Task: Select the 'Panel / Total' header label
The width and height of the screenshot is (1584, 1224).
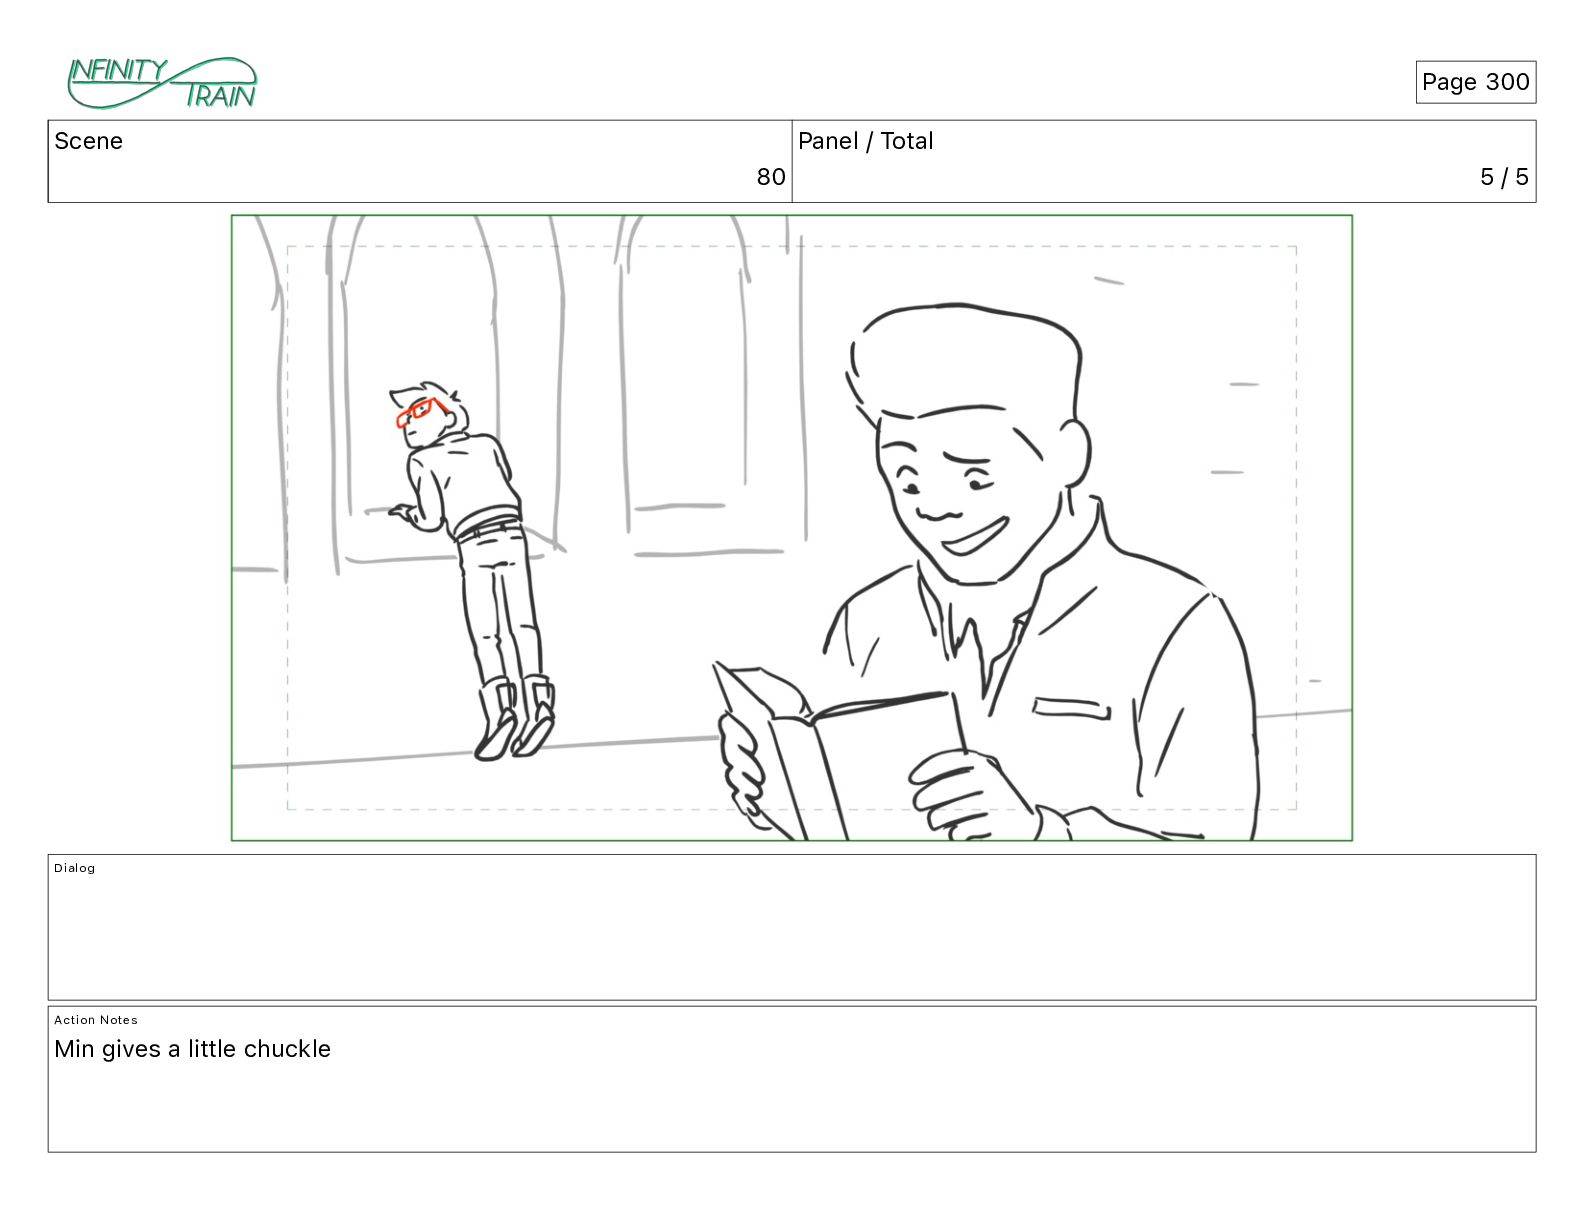Action: (x=865, y=141)
